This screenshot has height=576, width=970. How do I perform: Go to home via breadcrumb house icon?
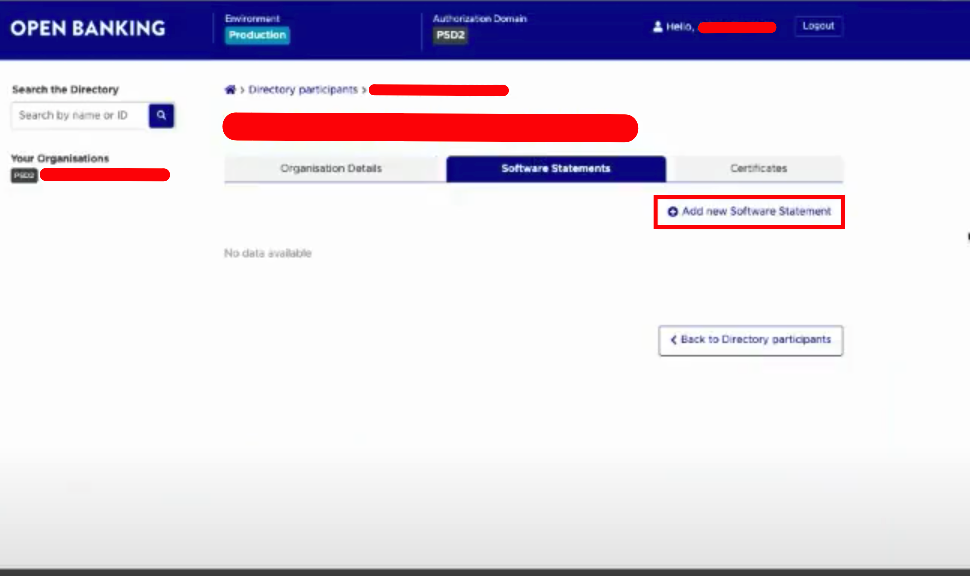(230, 90)
